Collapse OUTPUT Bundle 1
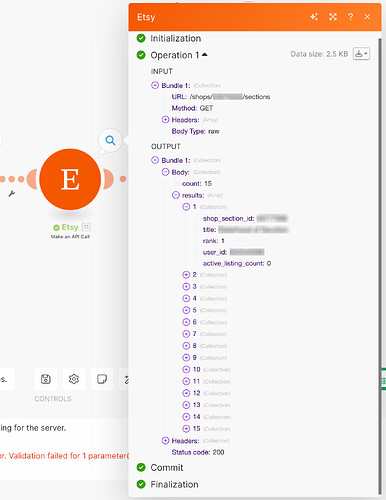 (x=155, y=160)
